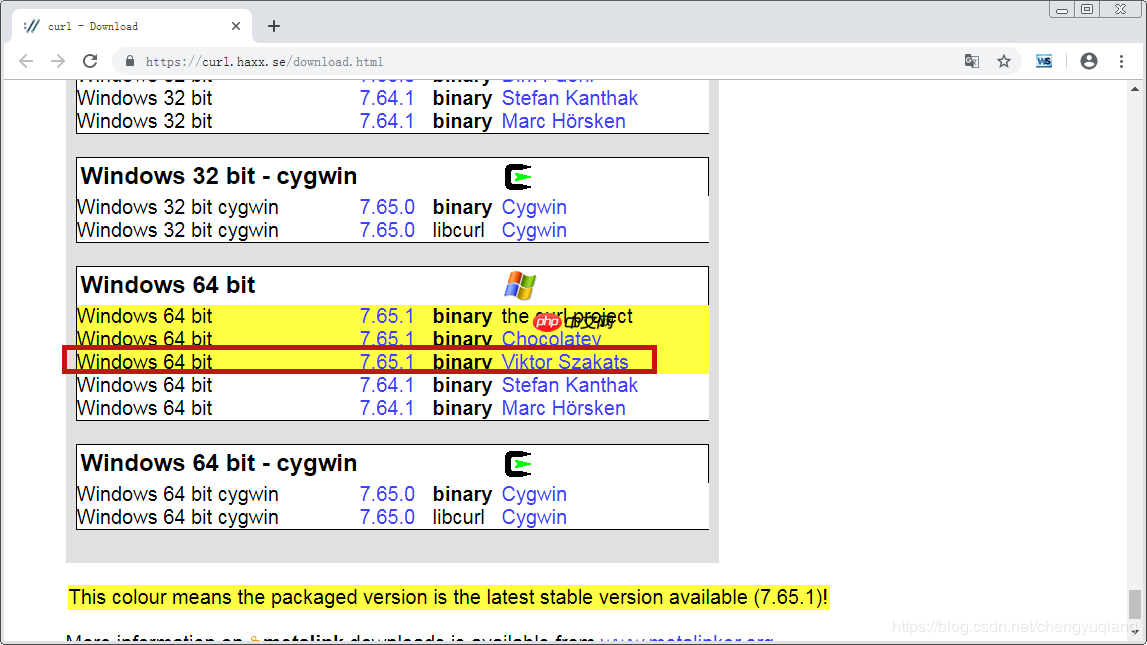The image size is (1147, 645).
Task: Click the browser profile avatar
Action: 1089,61
